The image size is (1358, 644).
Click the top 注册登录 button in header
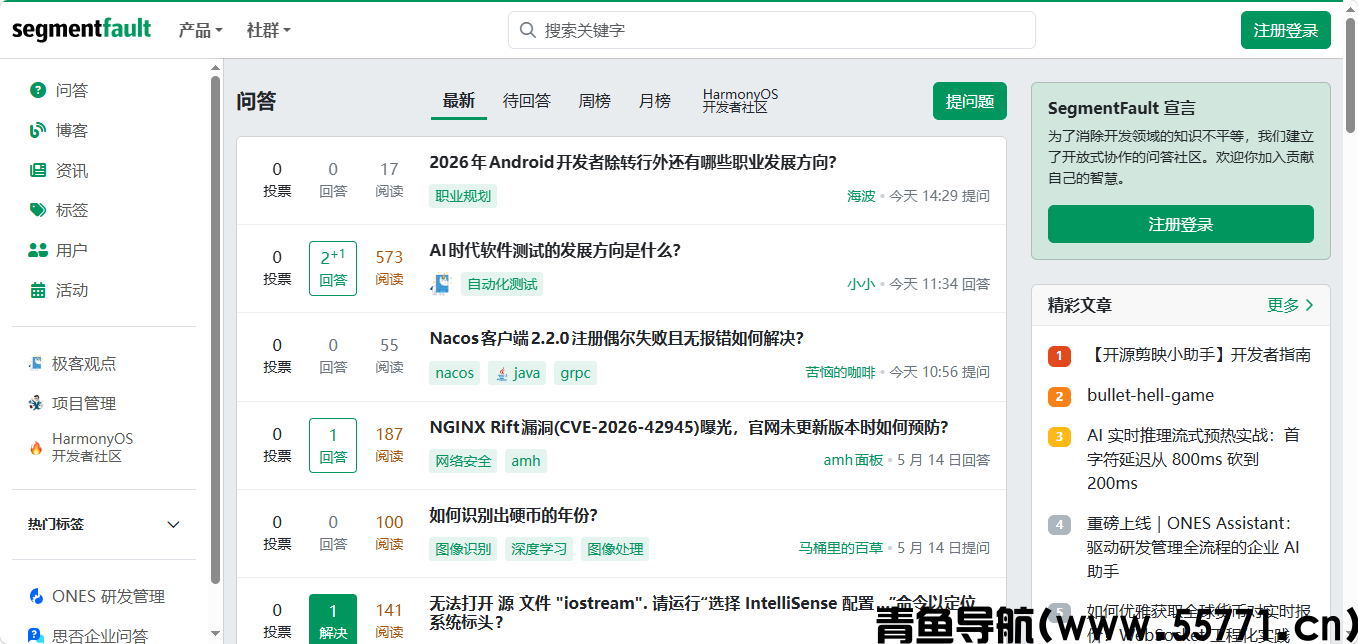click(1286, 30)
